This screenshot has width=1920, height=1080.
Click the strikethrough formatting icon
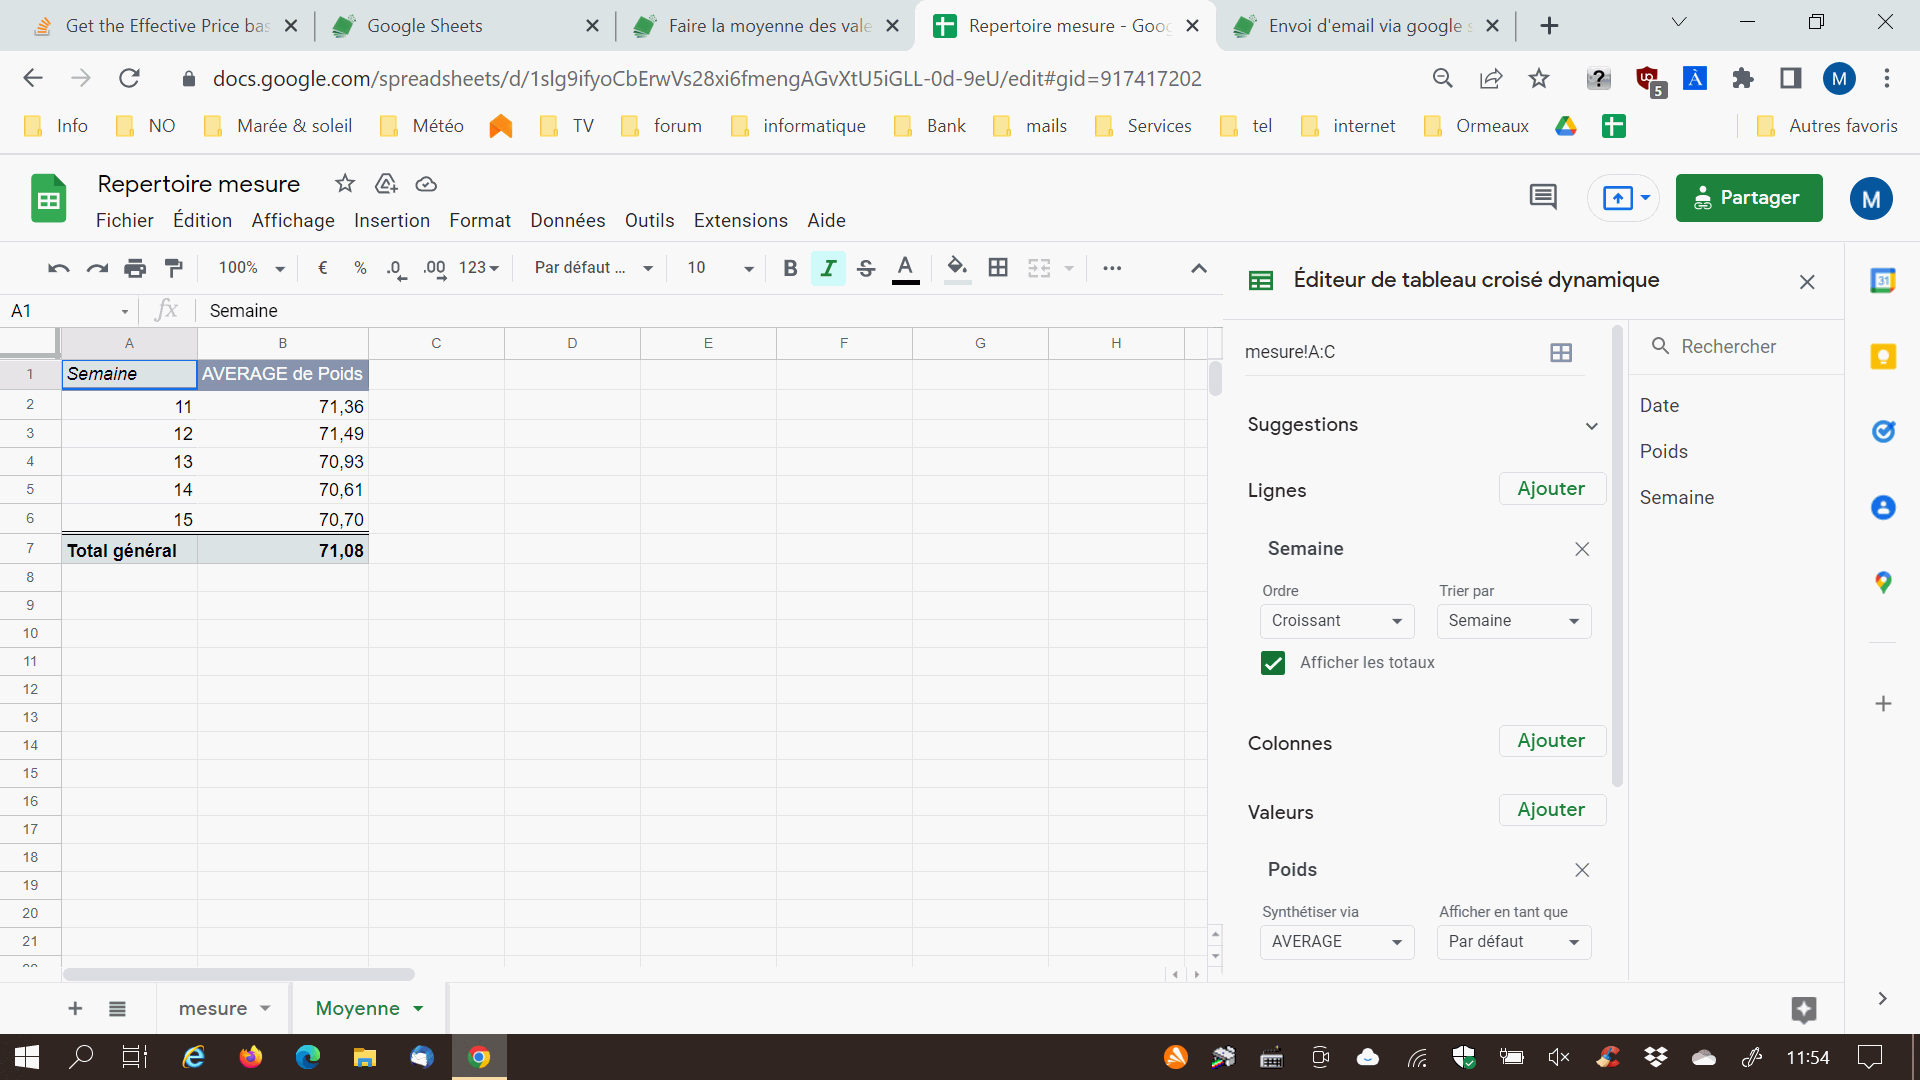coord(866,268)
